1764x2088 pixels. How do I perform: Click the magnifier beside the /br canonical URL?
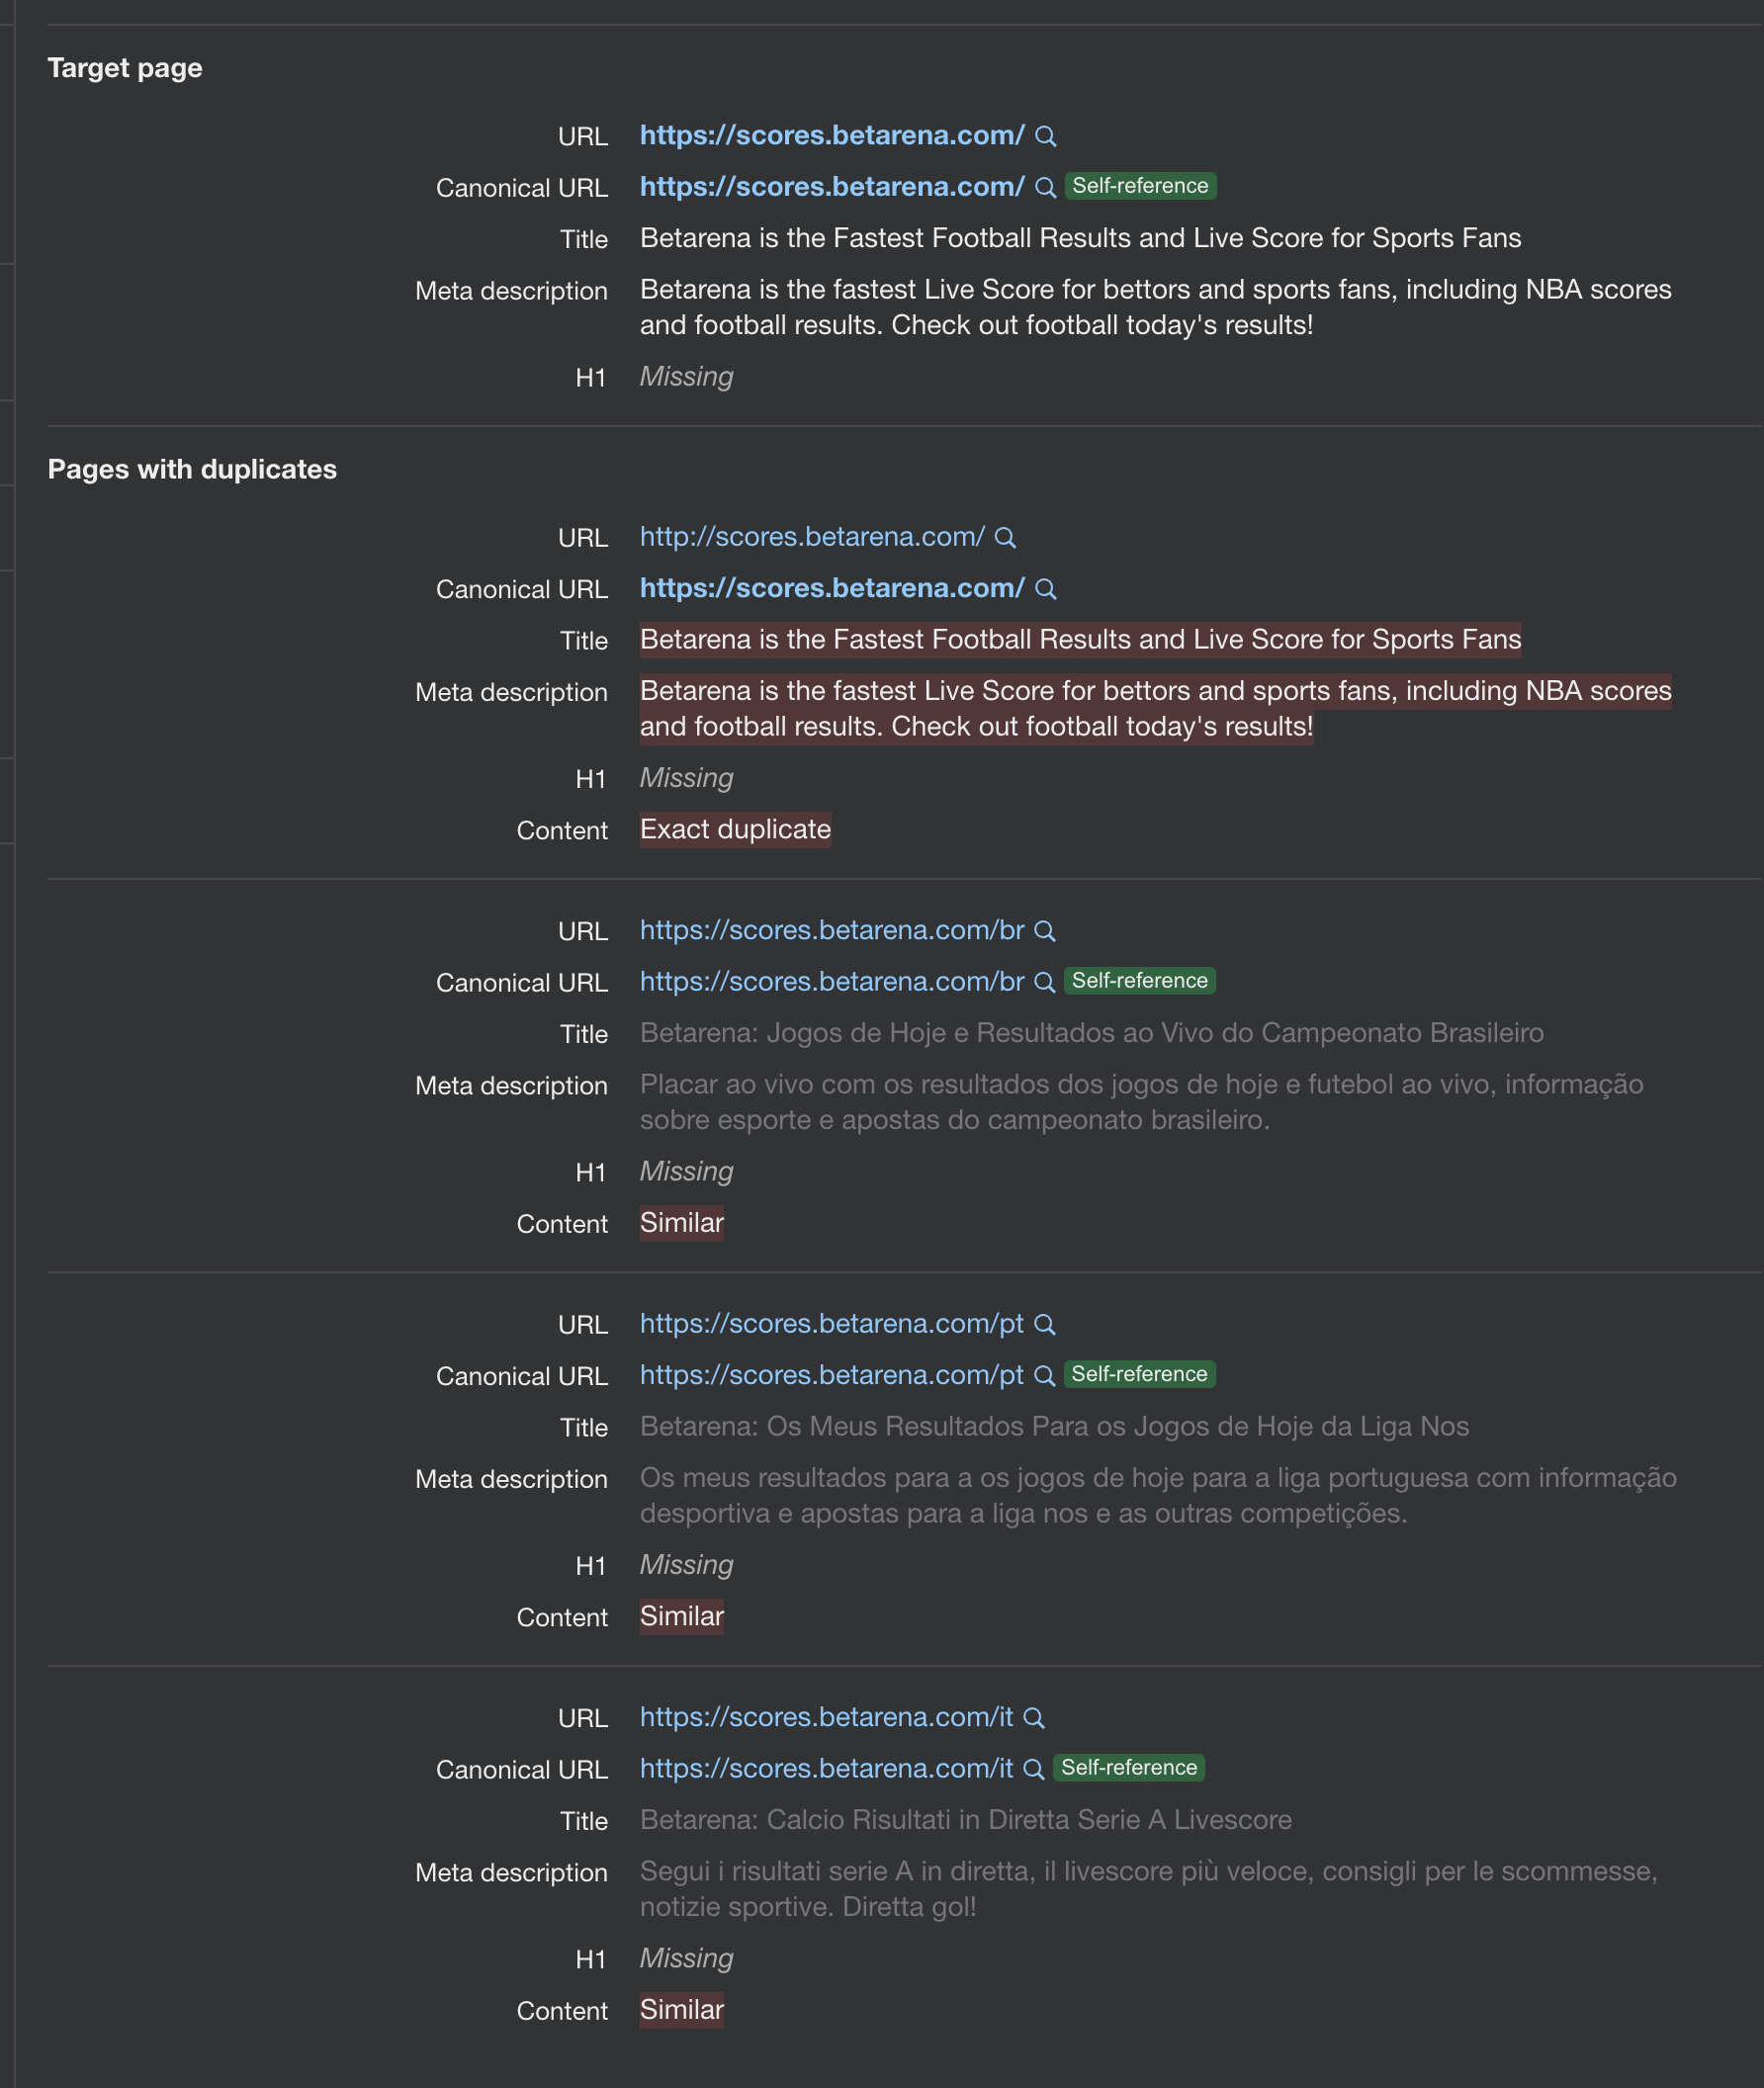click(1046, 982)
